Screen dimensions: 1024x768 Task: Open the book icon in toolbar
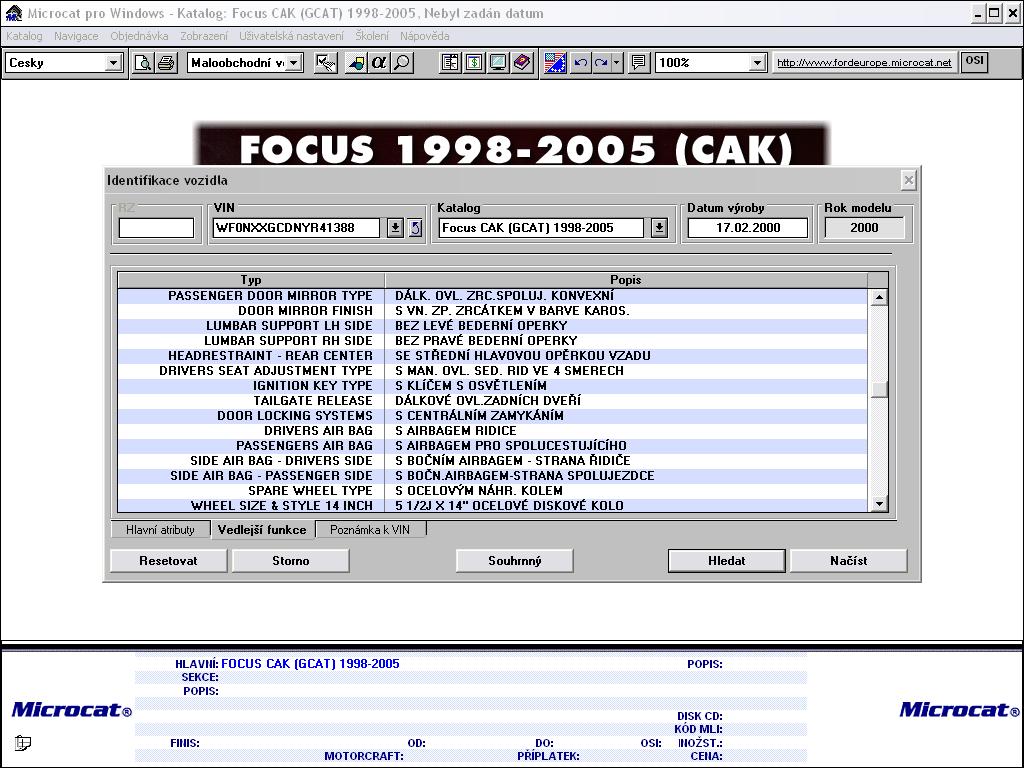coord(522,63)
